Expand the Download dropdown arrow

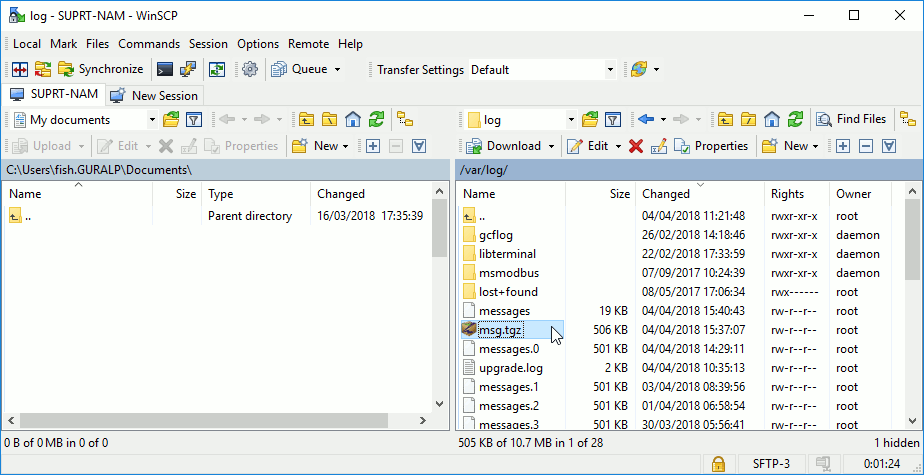pyautogui.click(x=551, y=146)
